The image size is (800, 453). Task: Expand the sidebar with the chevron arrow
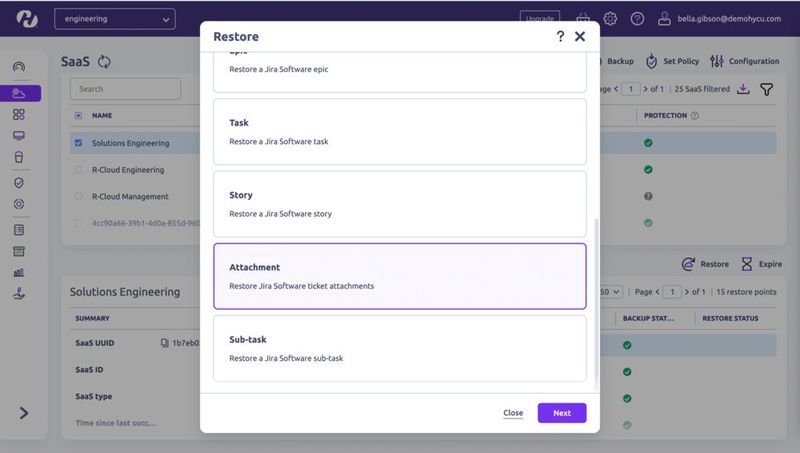tap(24, 413)
